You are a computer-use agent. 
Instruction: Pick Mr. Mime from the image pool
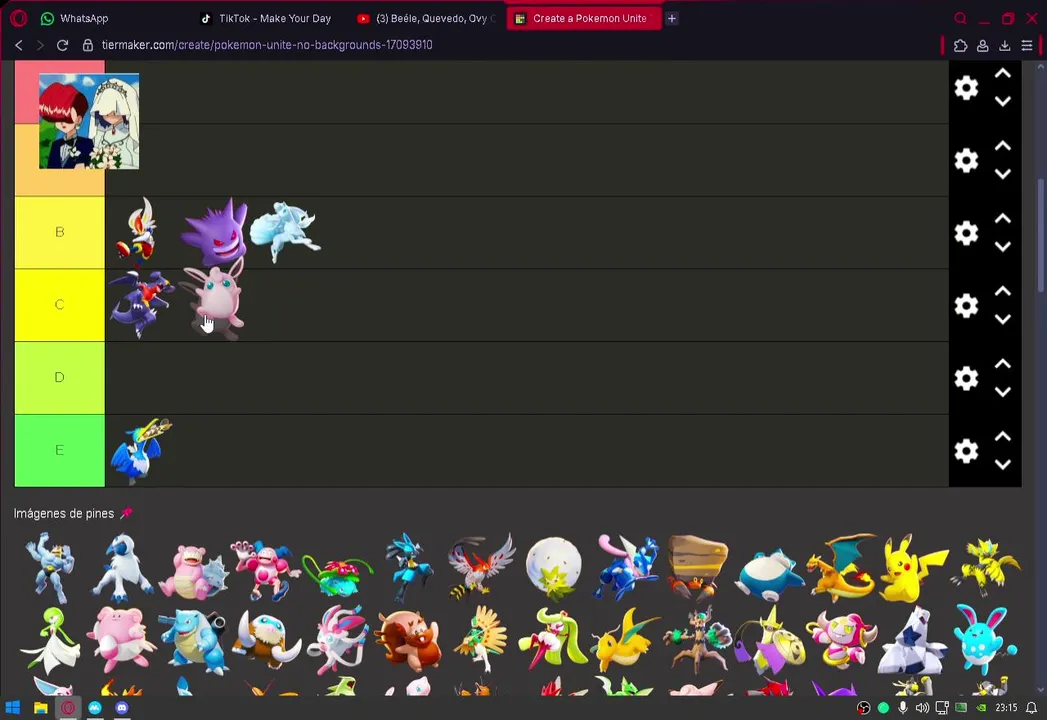pyautogui.click(x=264, y=570)
